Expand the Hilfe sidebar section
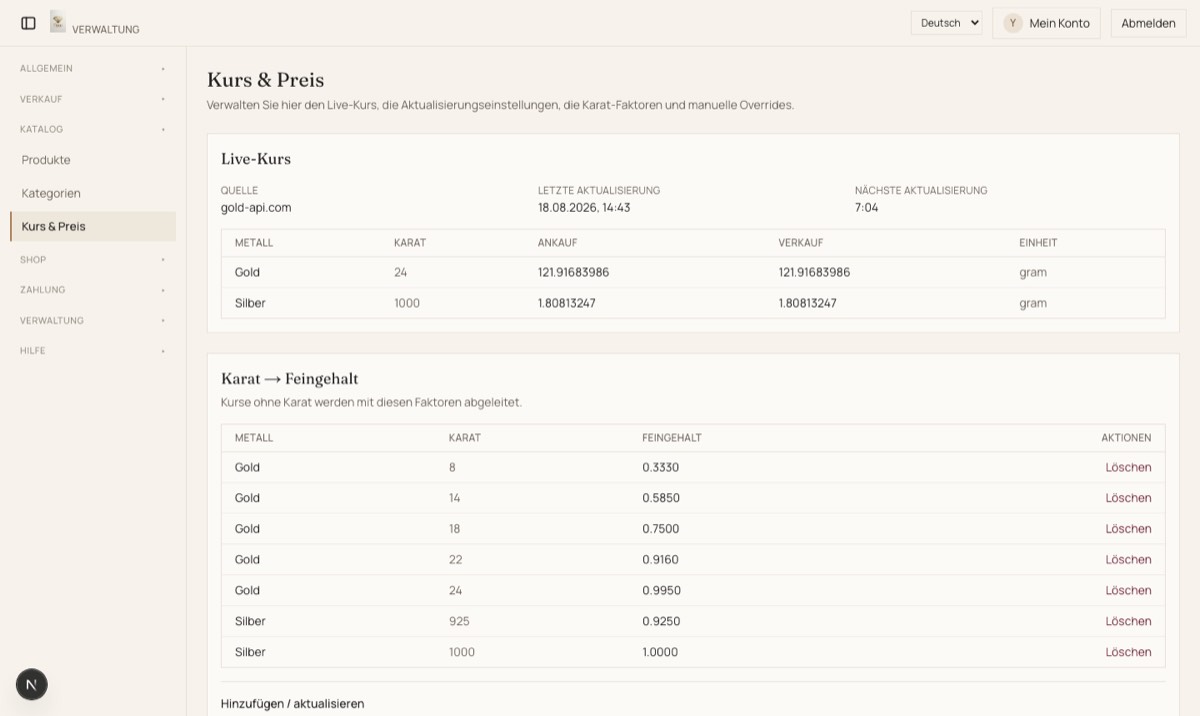This screenshot has height=716, width=1200. 93,351
